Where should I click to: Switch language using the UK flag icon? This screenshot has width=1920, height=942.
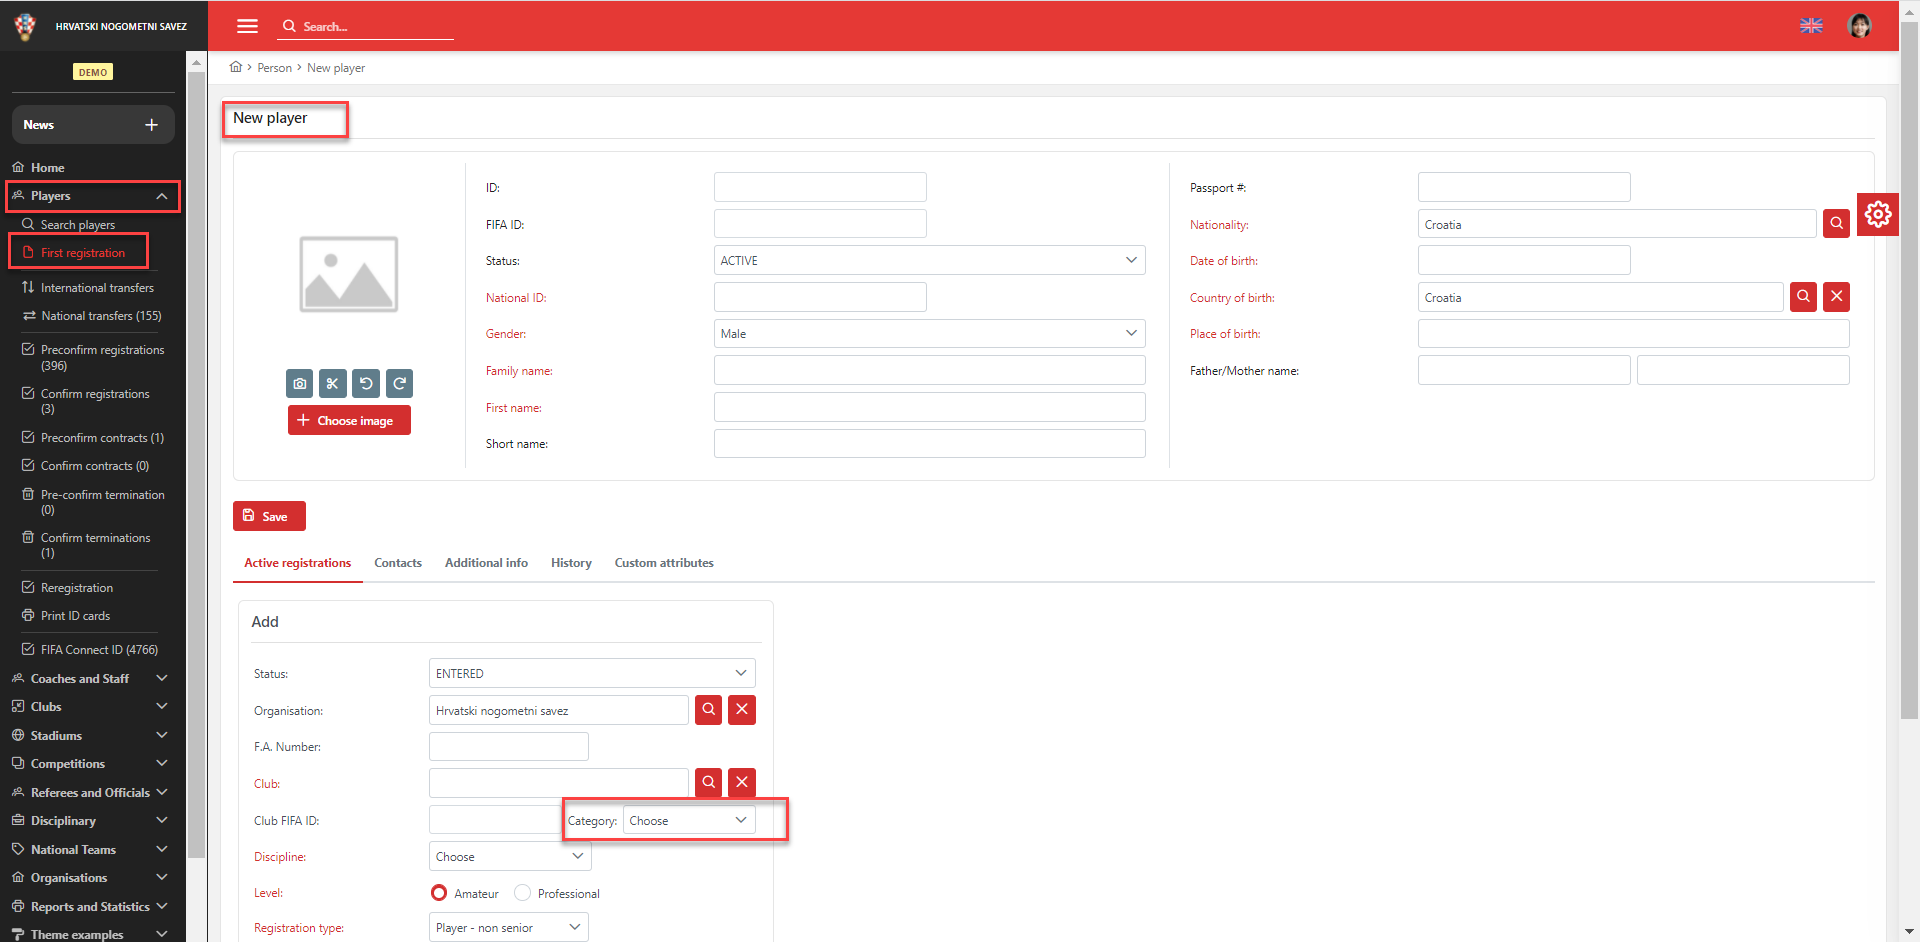pyautogui.click(x=1811, y=26)
